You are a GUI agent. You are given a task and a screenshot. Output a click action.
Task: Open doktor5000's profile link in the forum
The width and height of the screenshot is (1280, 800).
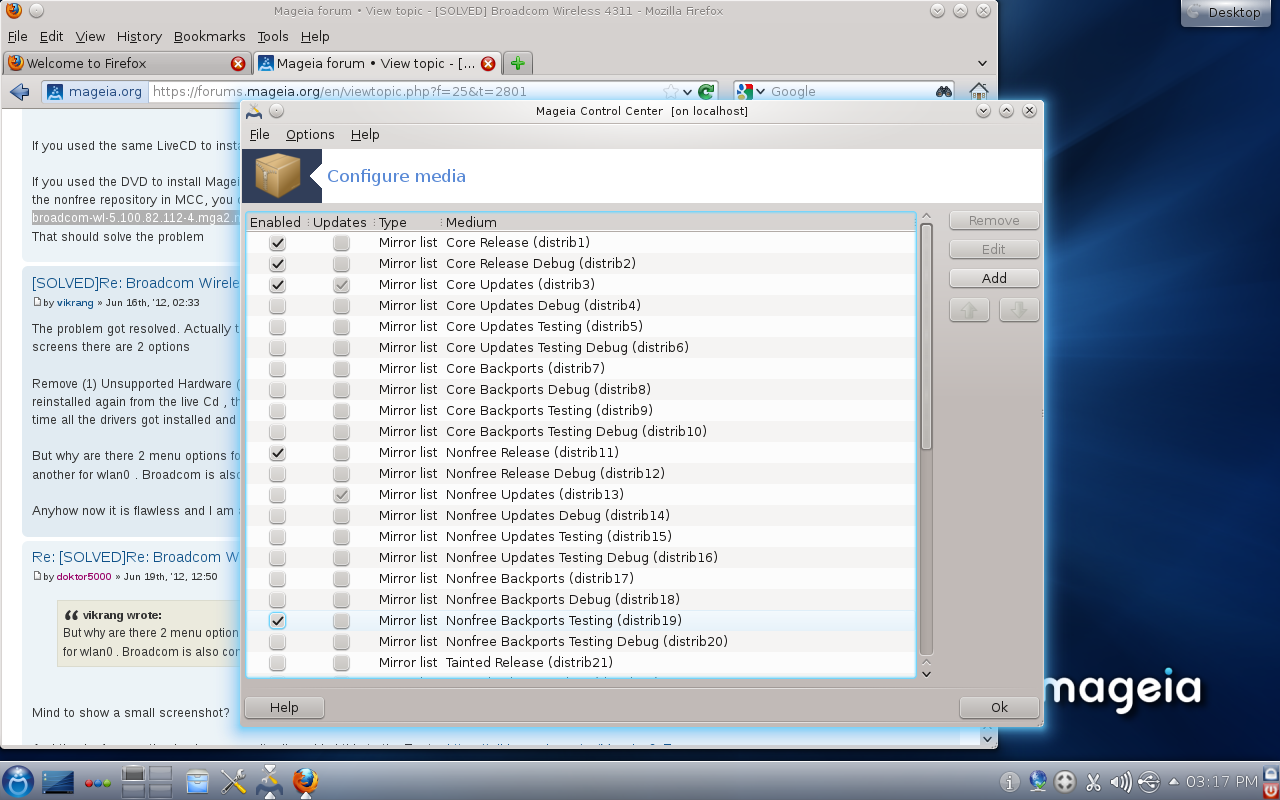click(84, 577)
